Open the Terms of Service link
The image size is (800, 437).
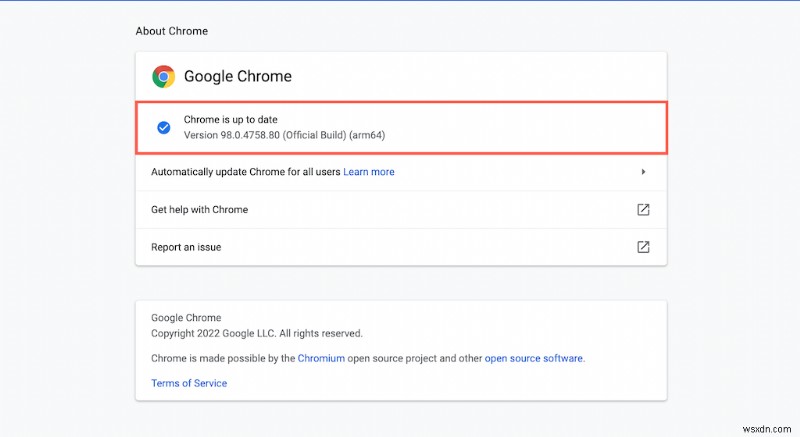(189, 383)
